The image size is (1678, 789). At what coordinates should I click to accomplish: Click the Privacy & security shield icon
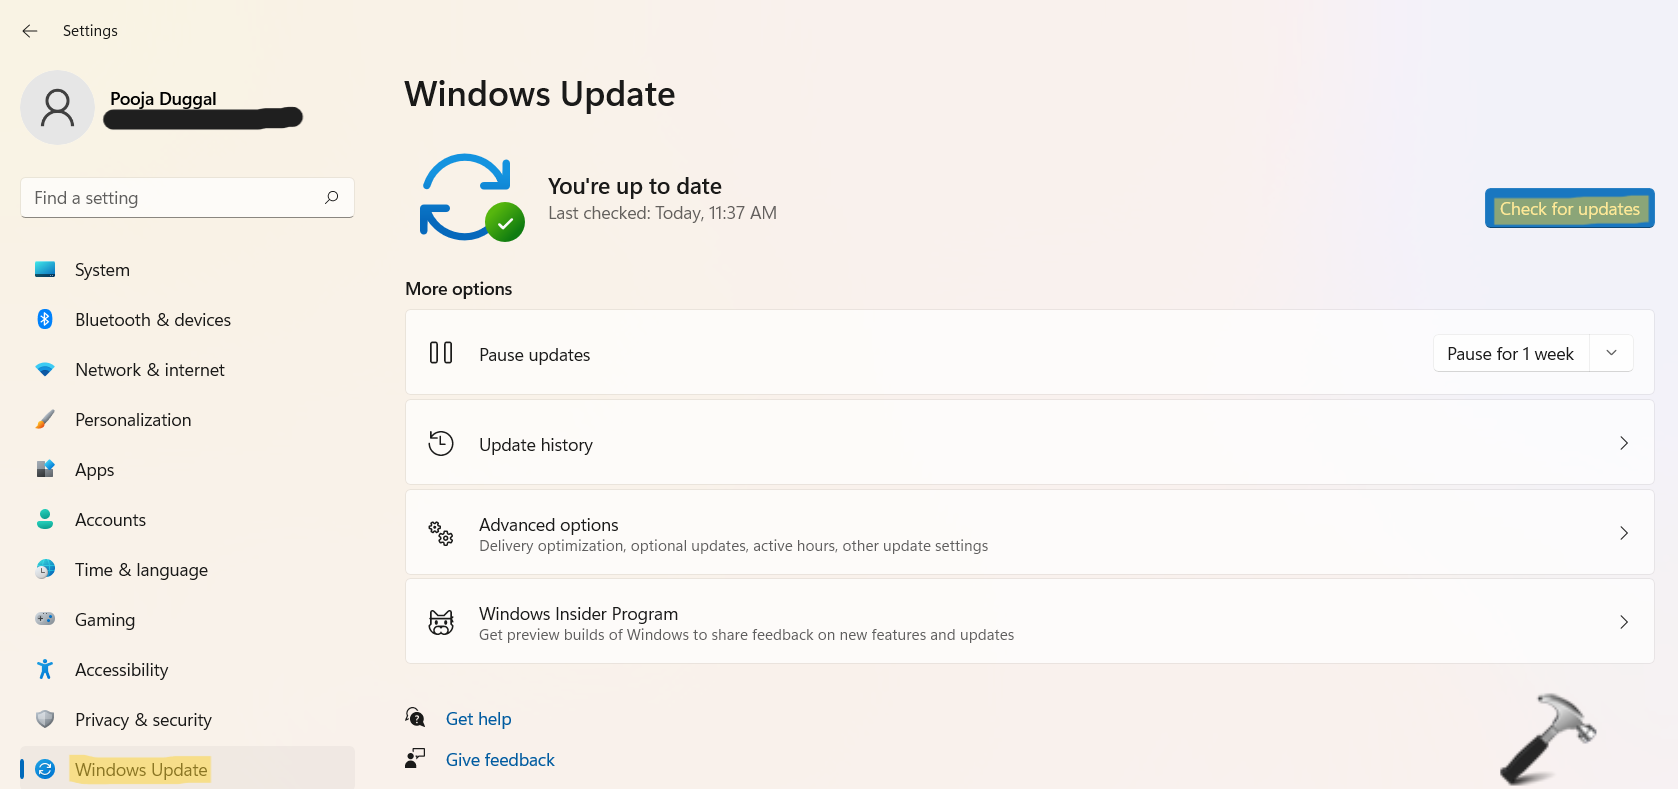(x=45, y=719)
